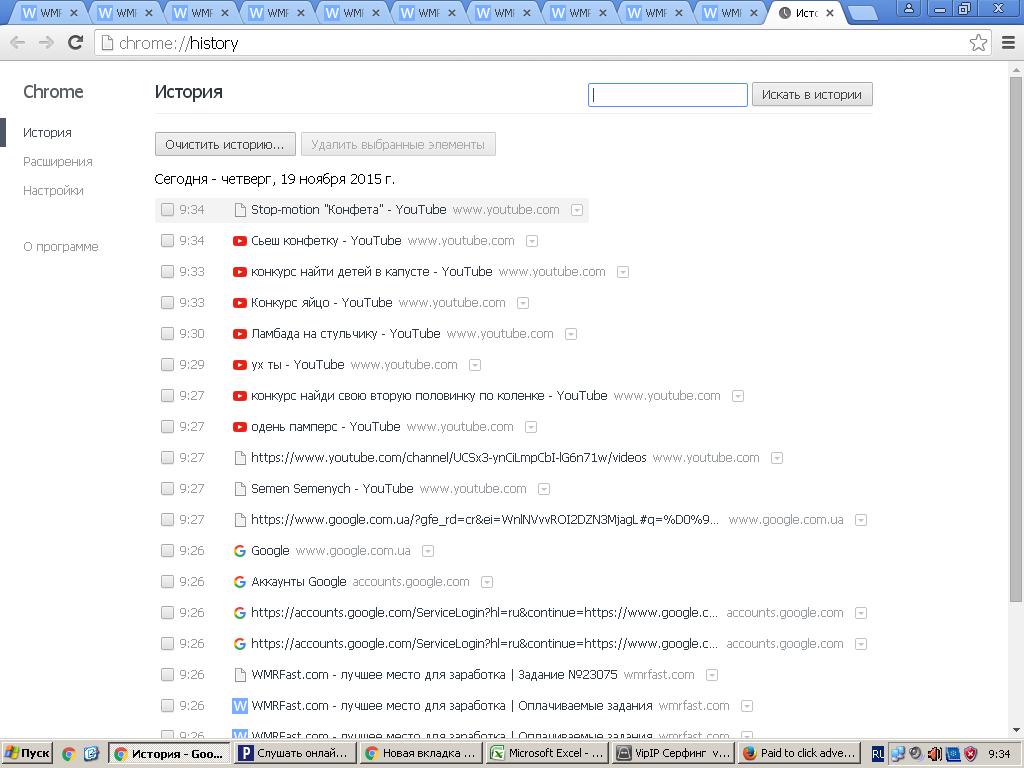Click red shield icon in system tray
Viewport: 1024px width, 768px height.
click(x=971, y=754)
